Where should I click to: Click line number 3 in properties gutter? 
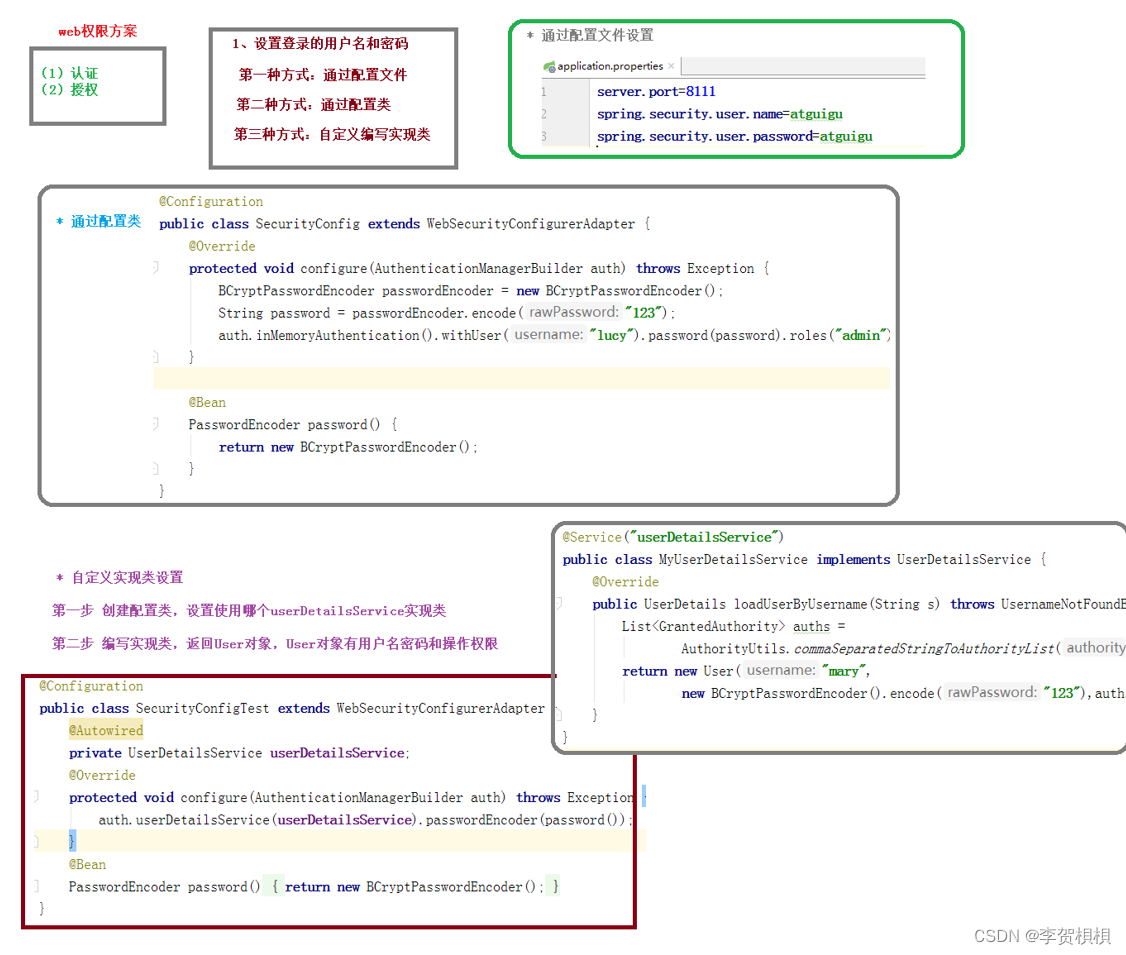tap(544, 136)
